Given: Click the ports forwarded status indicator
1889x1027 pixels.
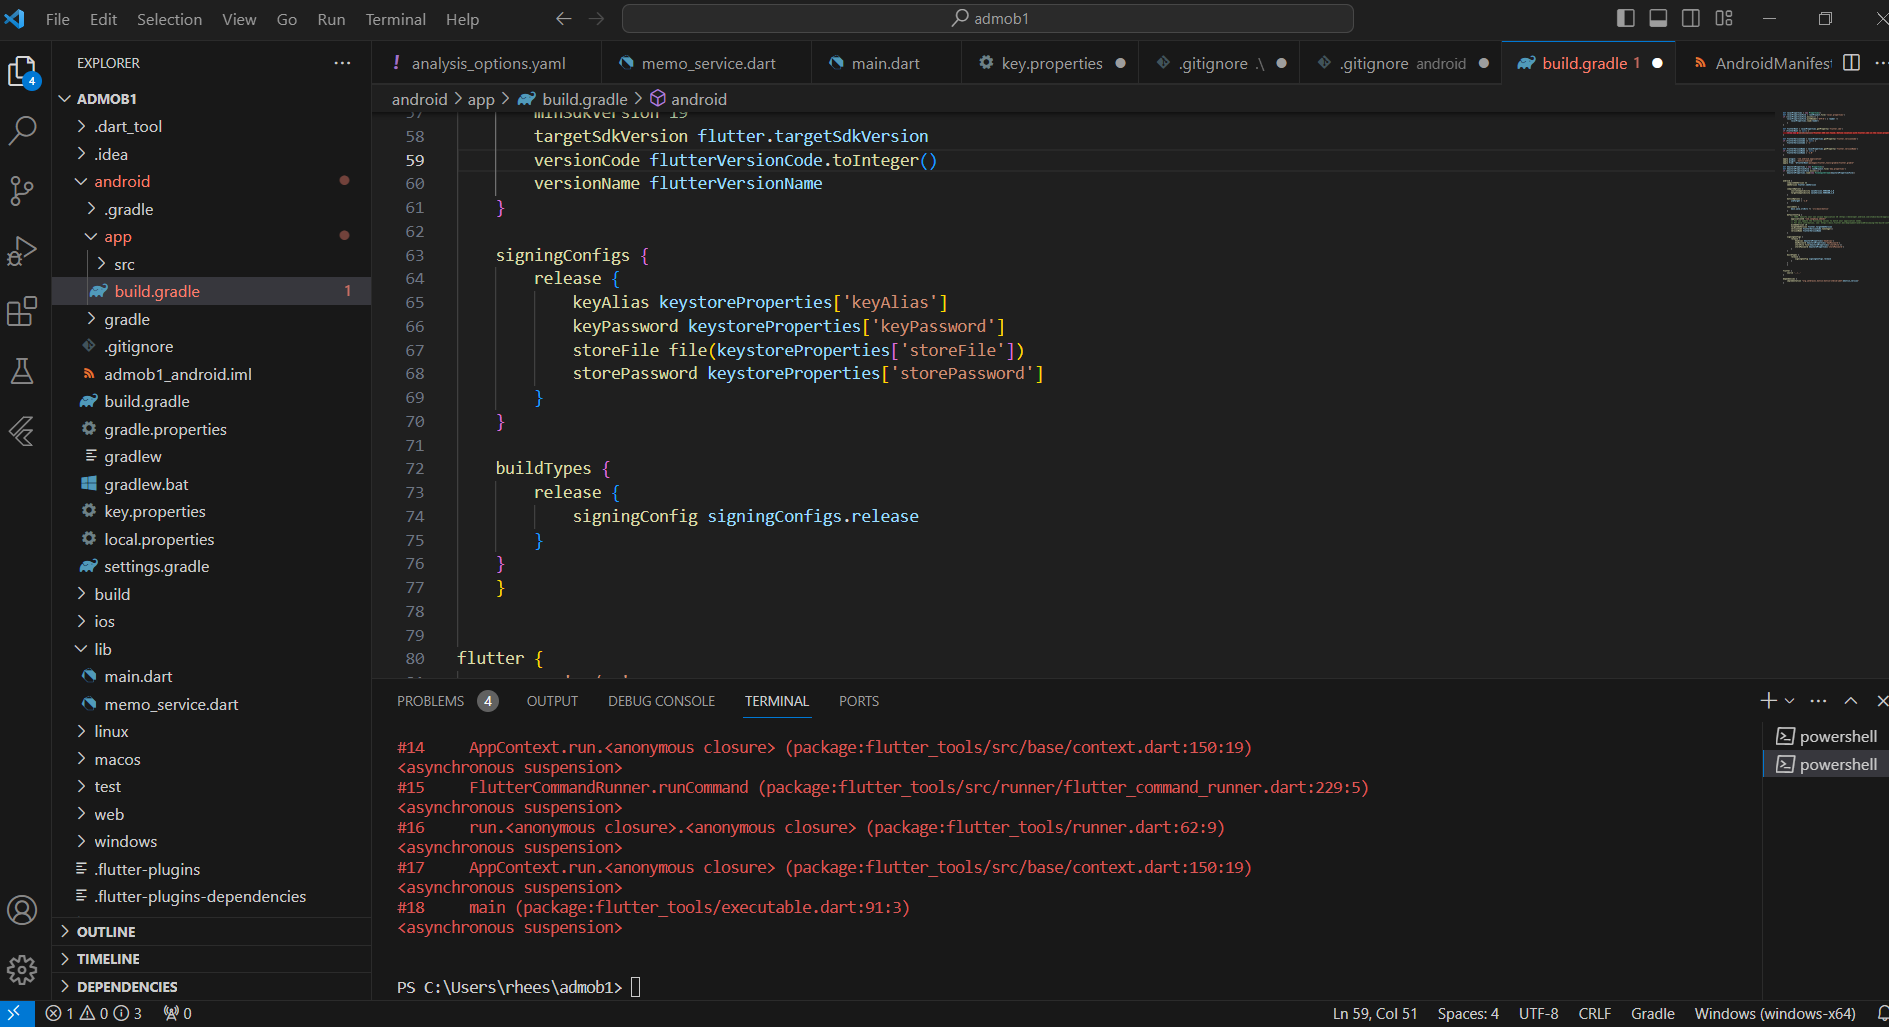Looking at the screenshot, I should 178,1013.
